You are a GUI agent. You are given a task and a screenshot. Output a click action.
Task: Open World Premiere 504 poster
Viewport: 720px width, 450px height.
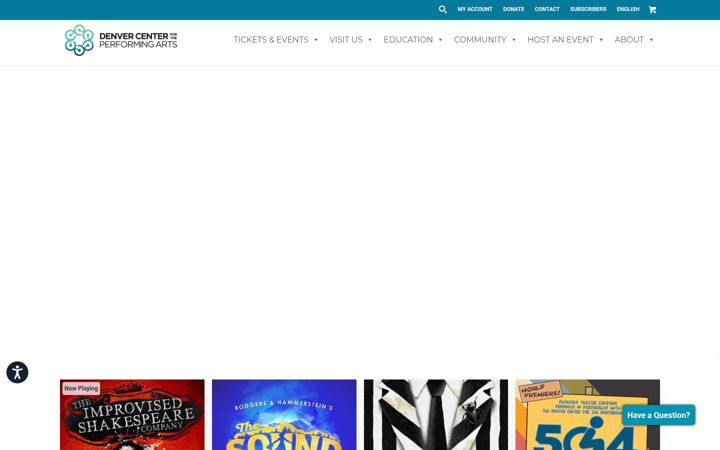click(x=588, y=415)
